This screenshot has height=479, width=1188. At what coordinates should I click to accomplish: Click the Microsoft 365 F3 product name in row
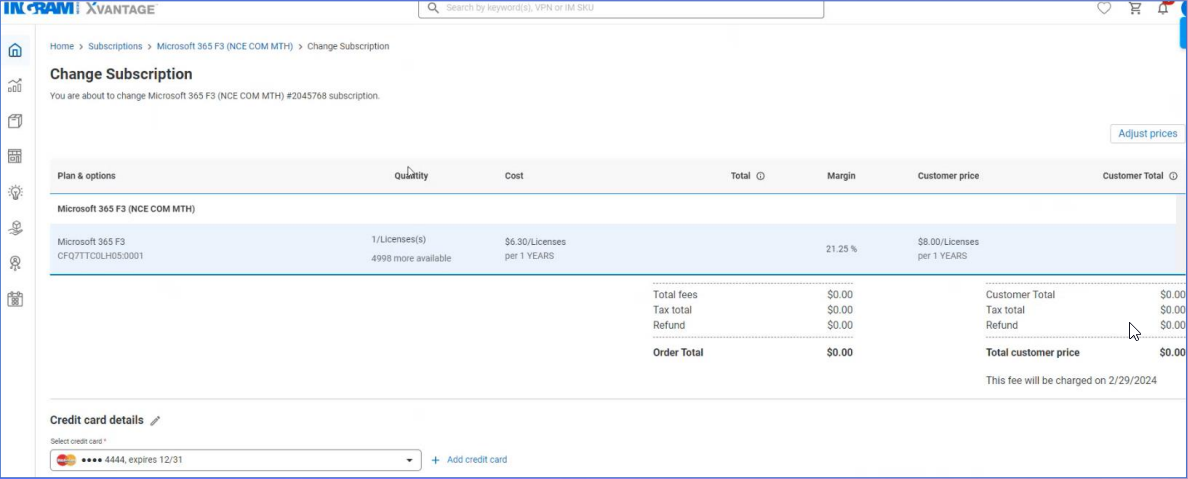91,242
